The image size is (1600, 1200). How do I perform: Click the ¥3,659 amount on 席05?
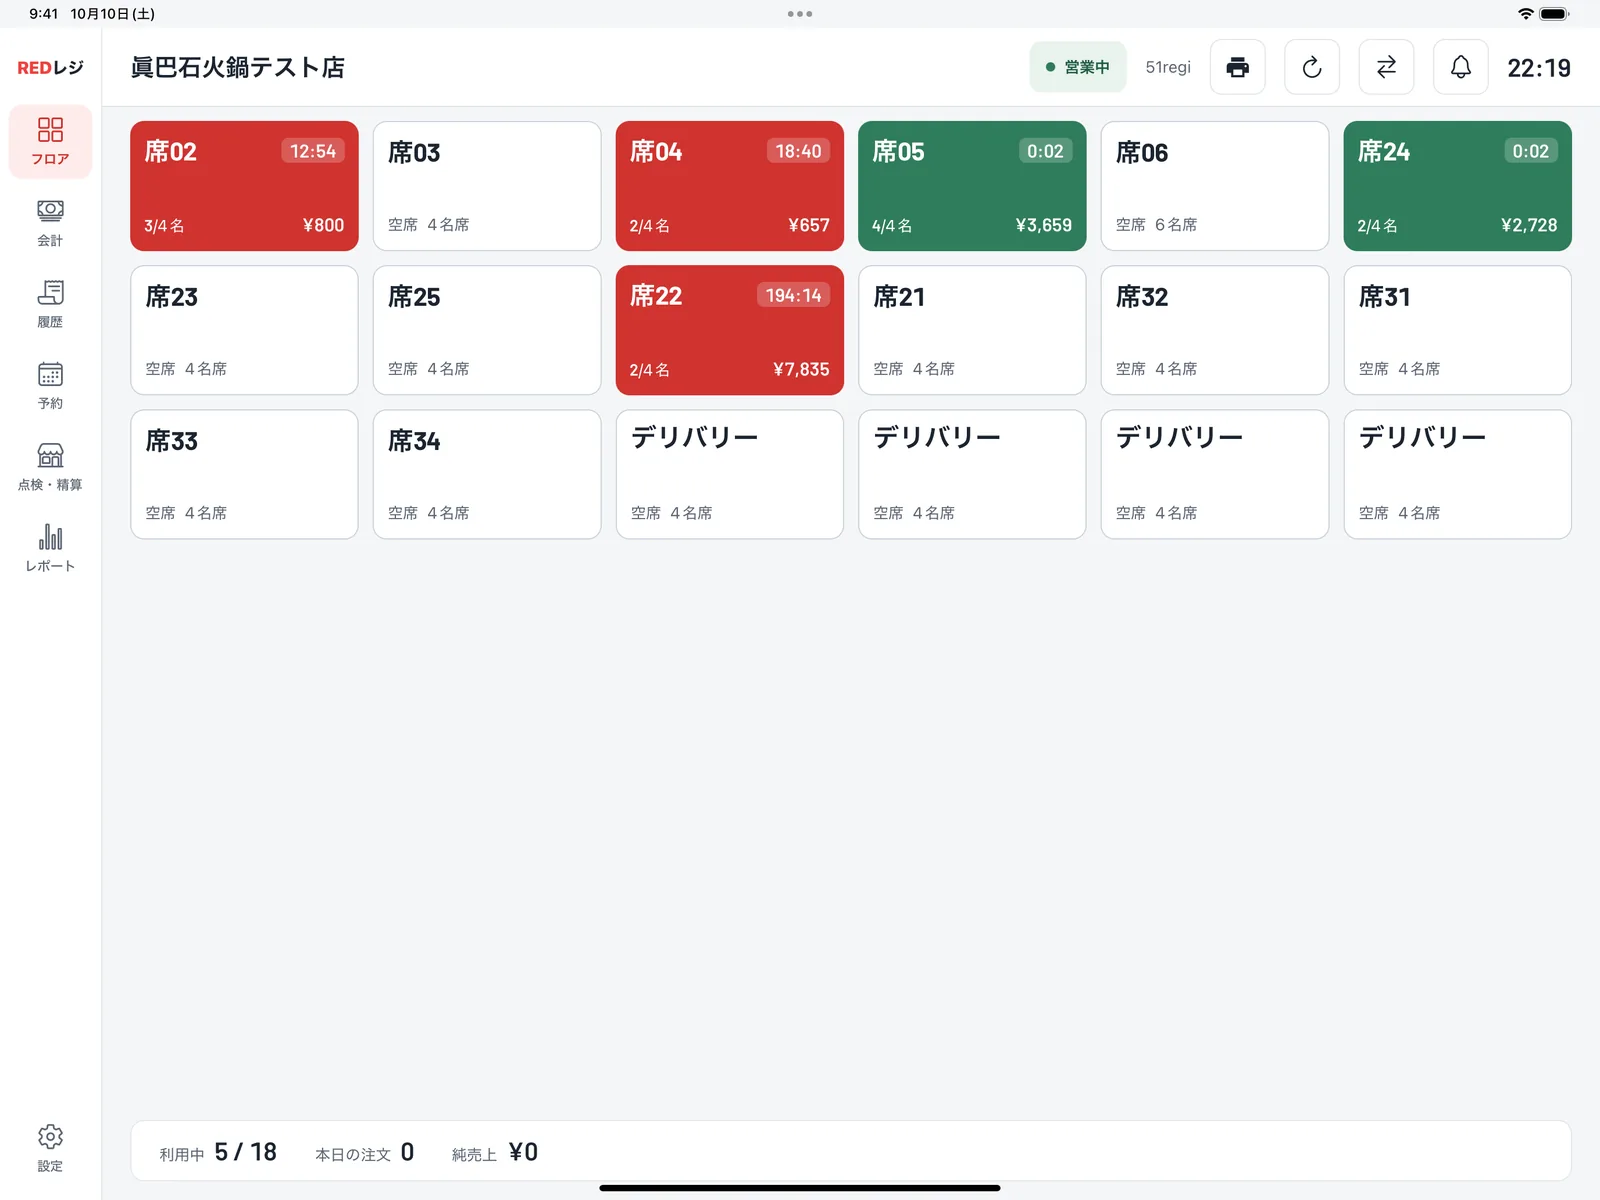[x=1043, y=225]
